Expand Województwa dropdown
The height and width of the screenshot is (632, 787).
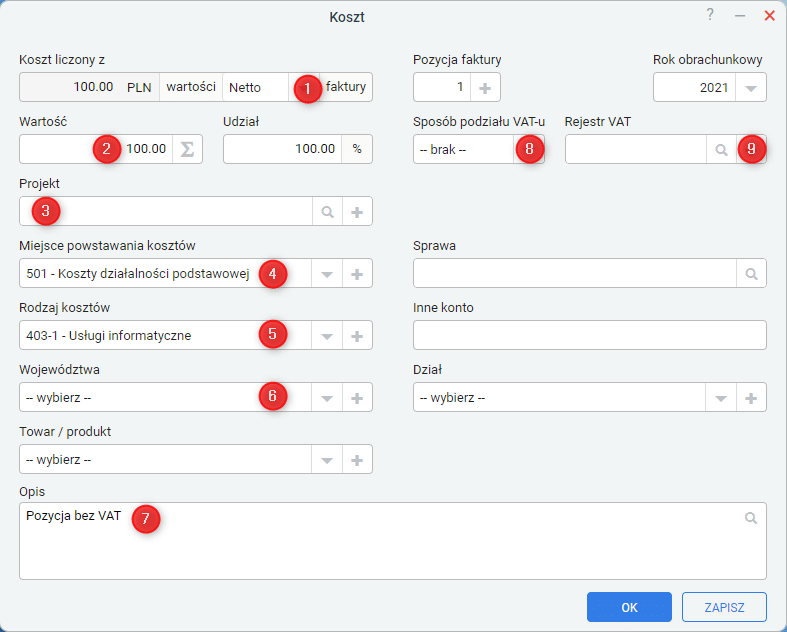327,398
